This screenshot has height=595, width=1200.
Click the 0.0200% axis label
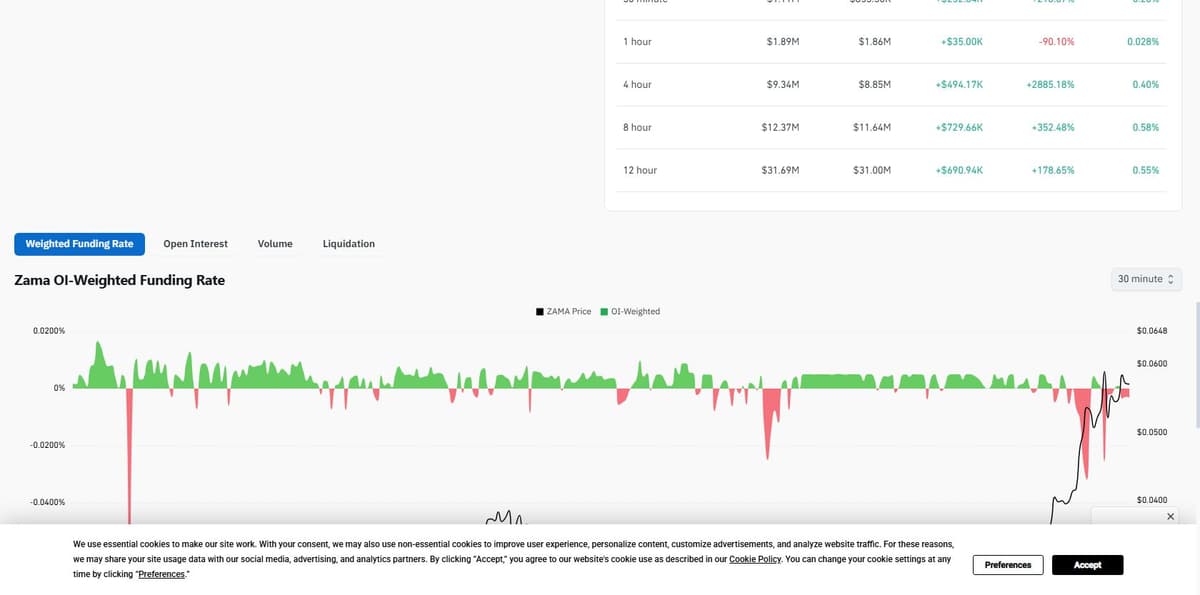tap(49, 330)
